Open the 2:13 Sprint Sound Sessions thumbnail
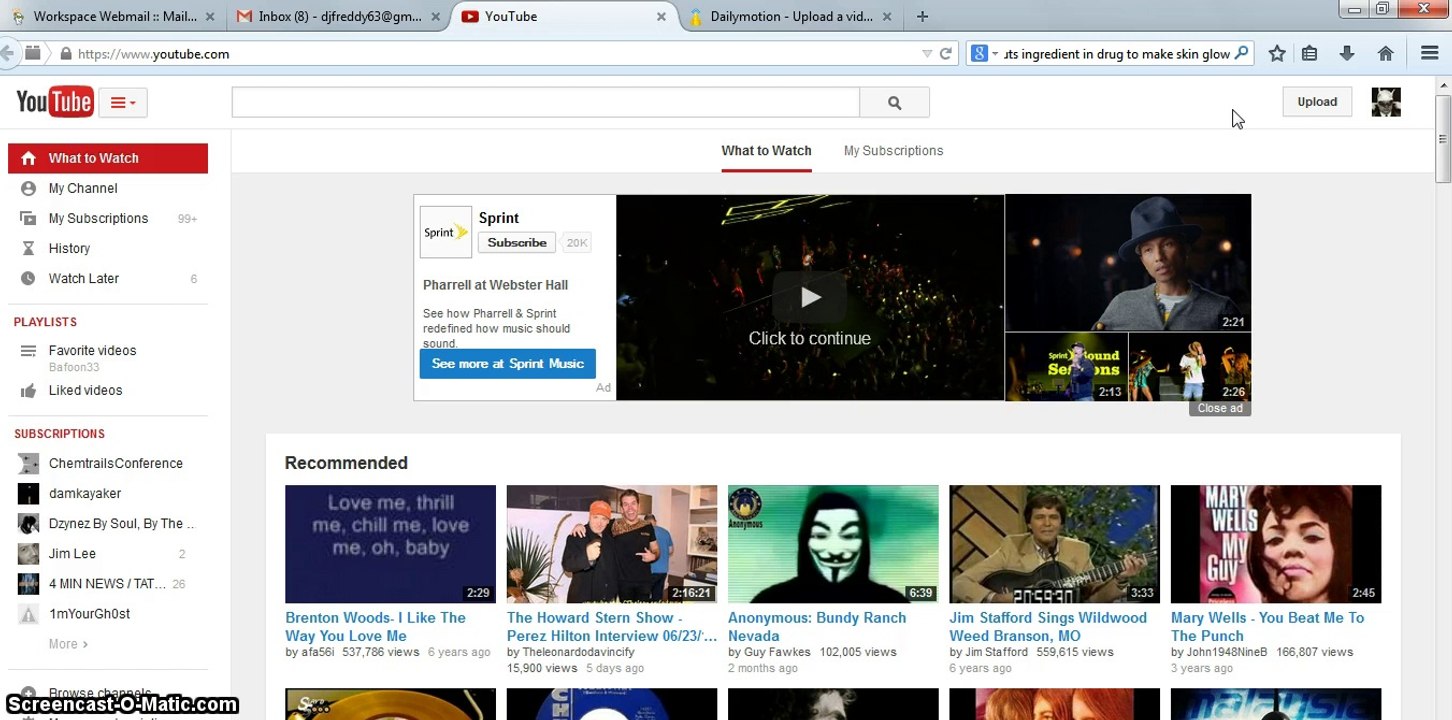 pos(1067,367)
